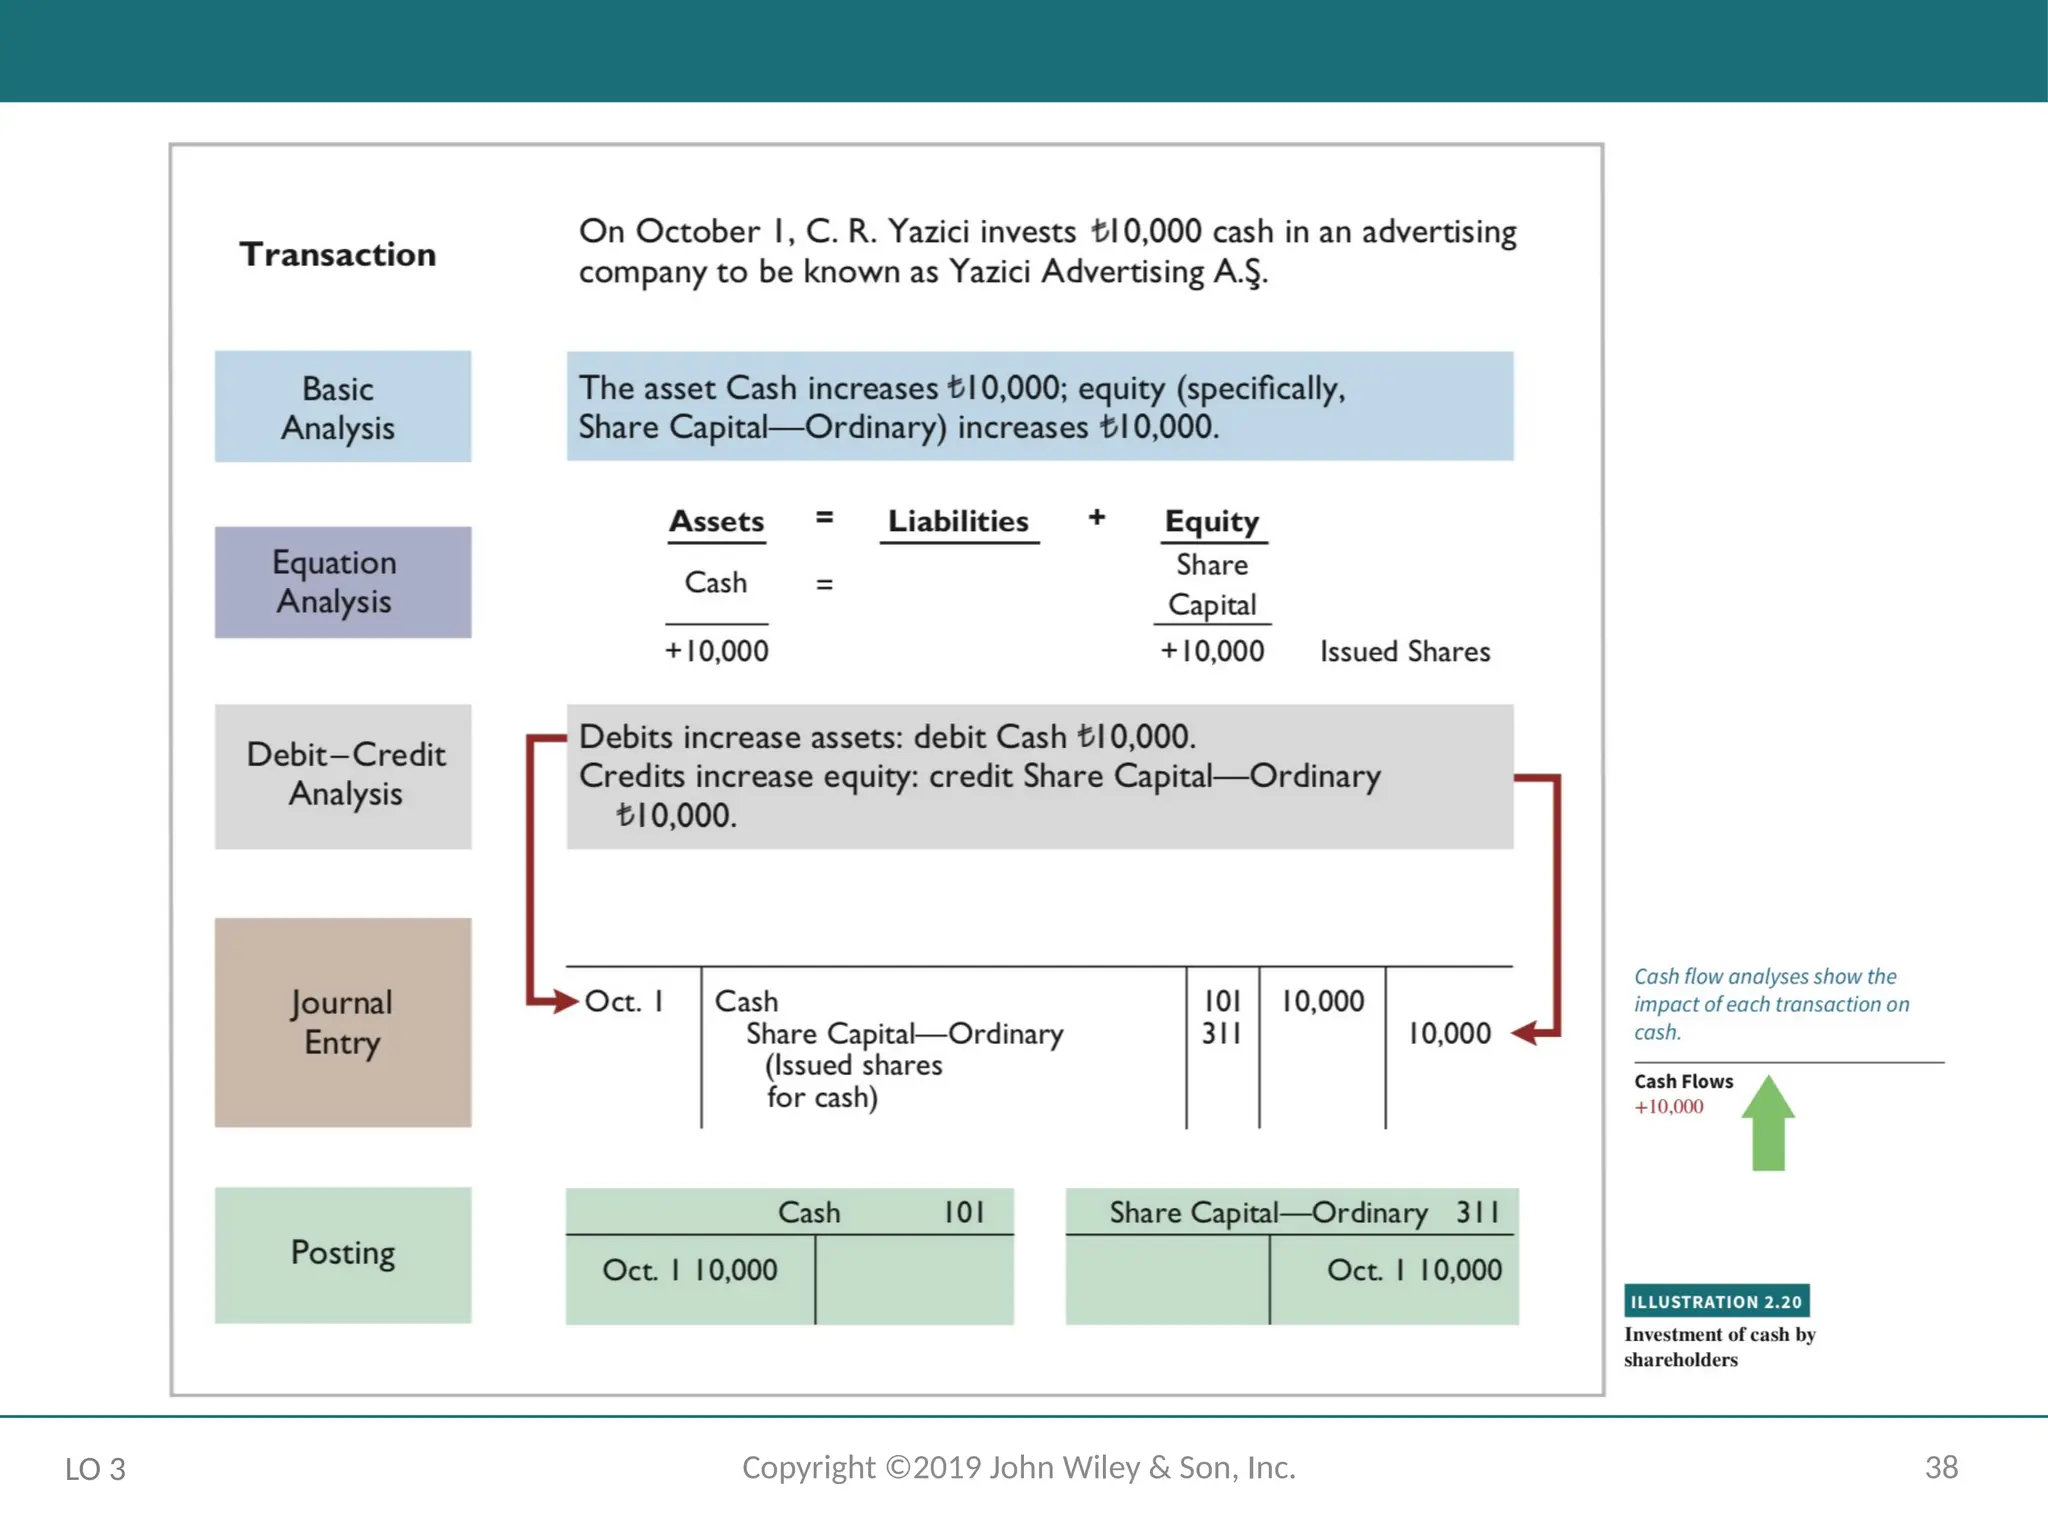Click the Transaction heading
The height and width of the screenshot is (1536, 2048).
338,254
